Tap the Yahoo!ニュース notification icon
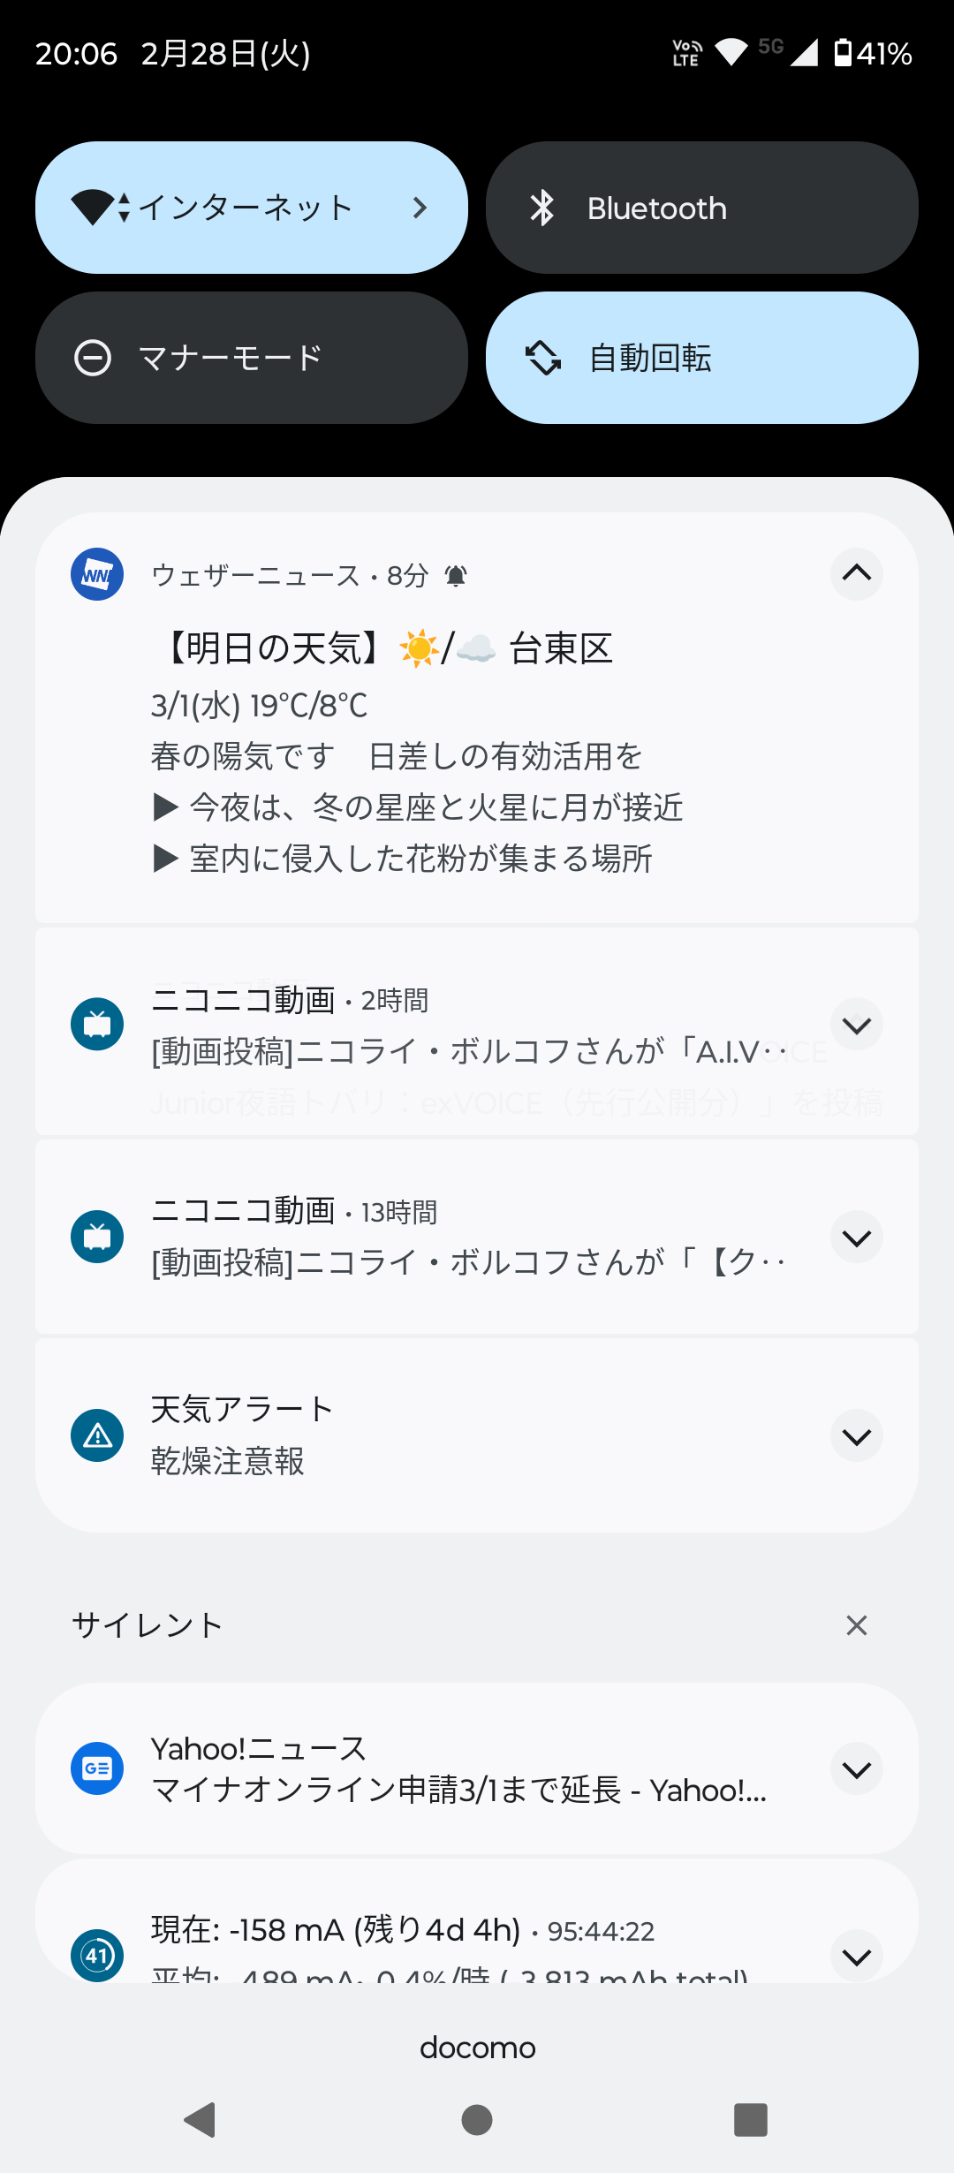 [x=97, y=1768]
